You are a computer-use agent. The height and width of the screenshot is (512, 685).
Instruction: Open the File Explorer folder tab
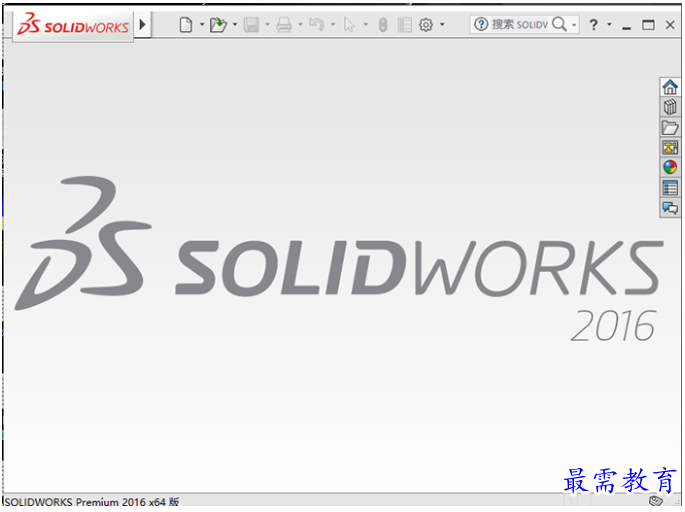pos(670,128)
